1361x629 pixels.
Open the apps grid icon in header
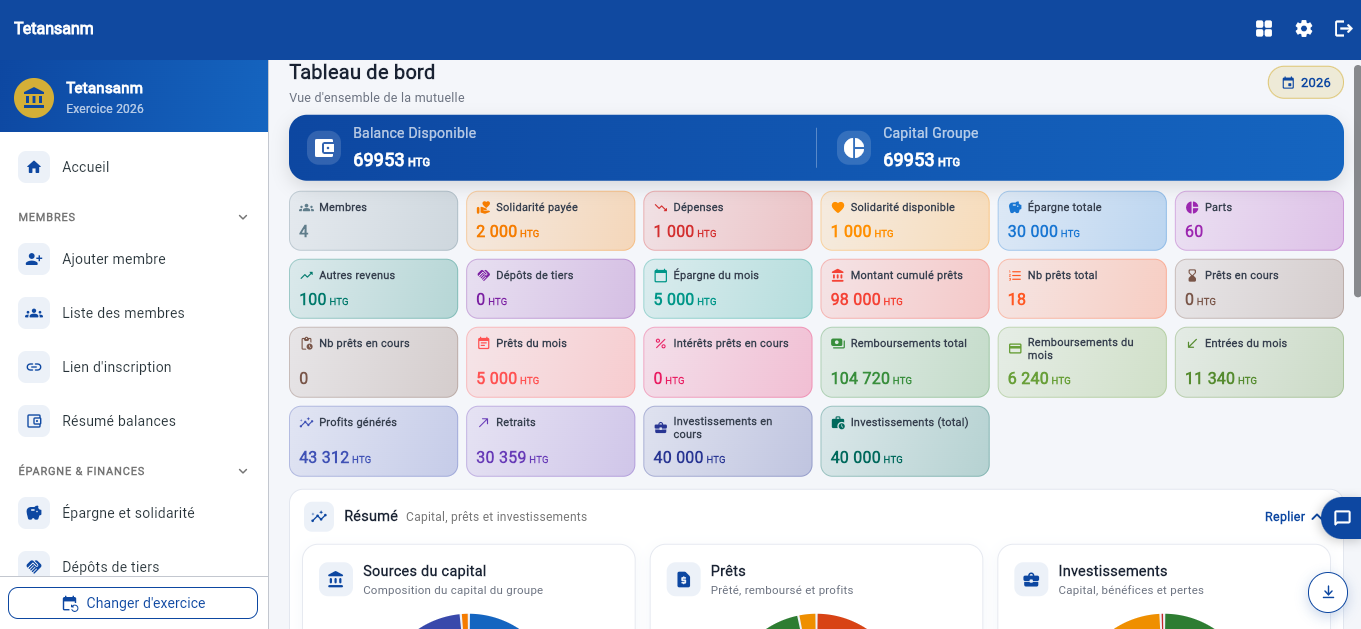point(1264,29)
